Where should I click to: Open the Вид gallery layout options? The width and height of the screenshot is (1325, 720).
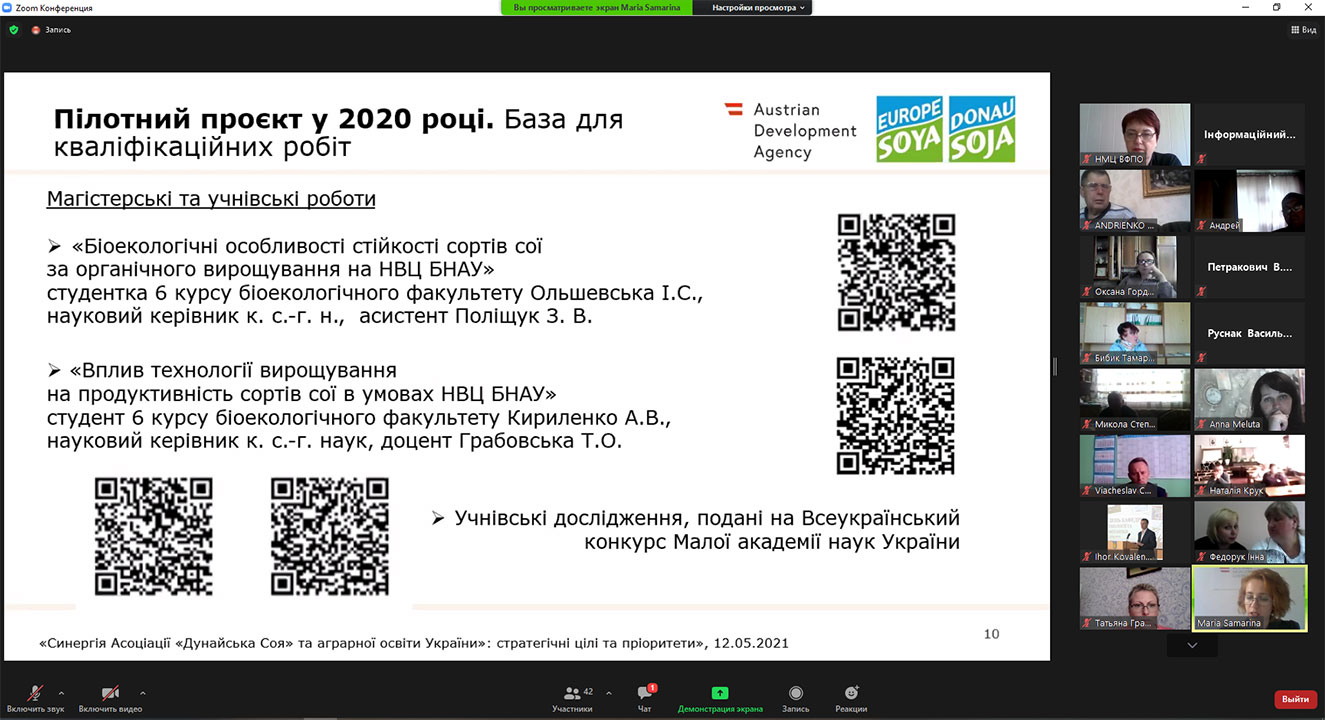click(x=1303, y=30)
